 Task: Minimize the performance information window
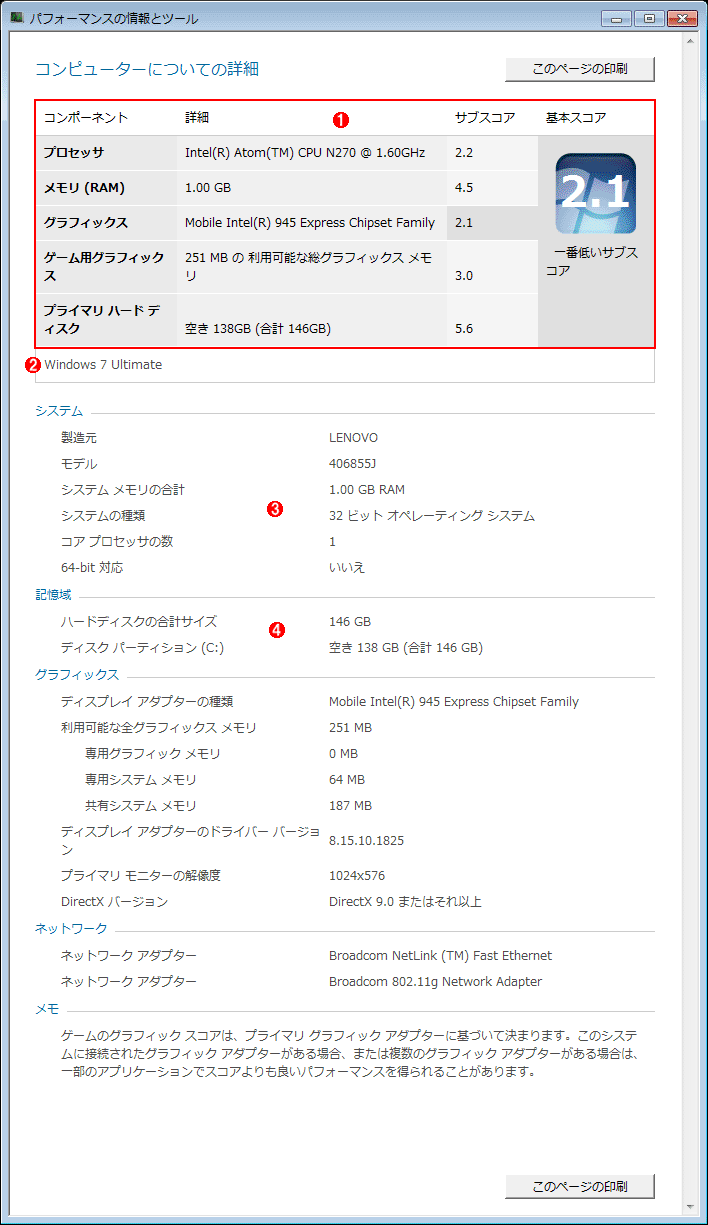[x=616, y=18]
